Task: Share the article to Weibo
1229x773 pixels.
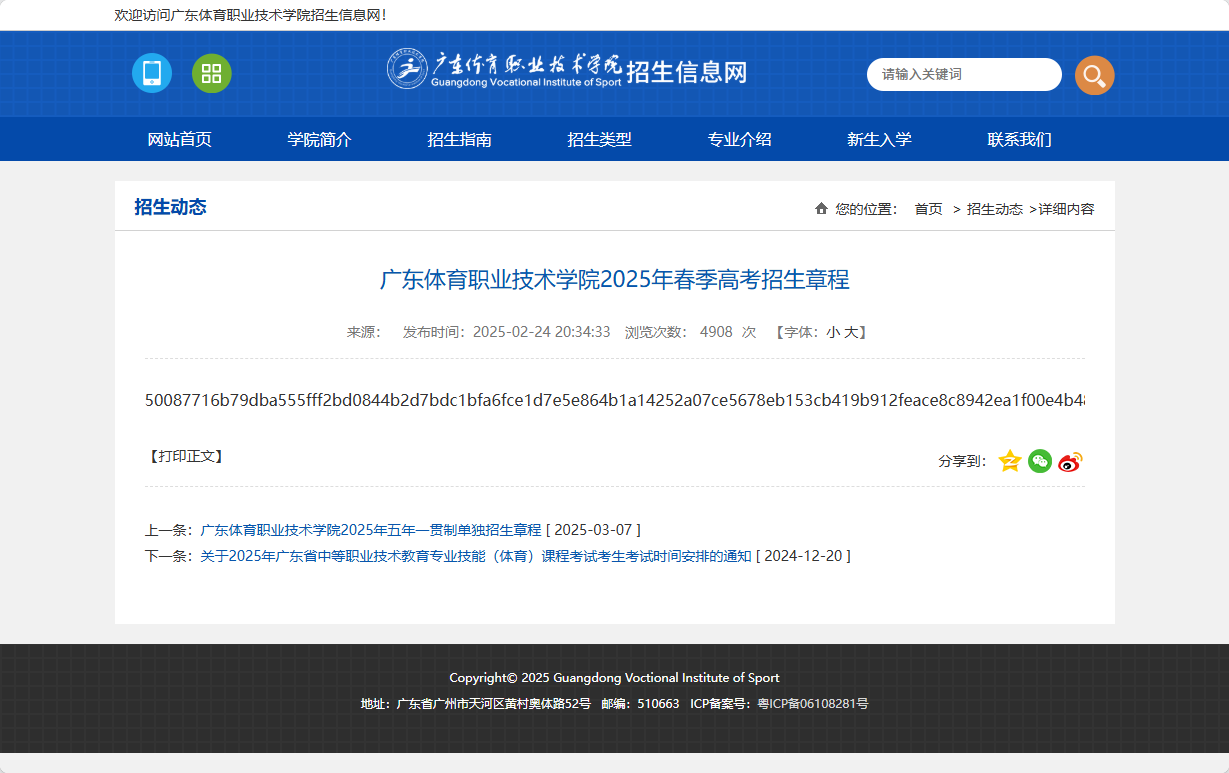Action: [1070, 461]
